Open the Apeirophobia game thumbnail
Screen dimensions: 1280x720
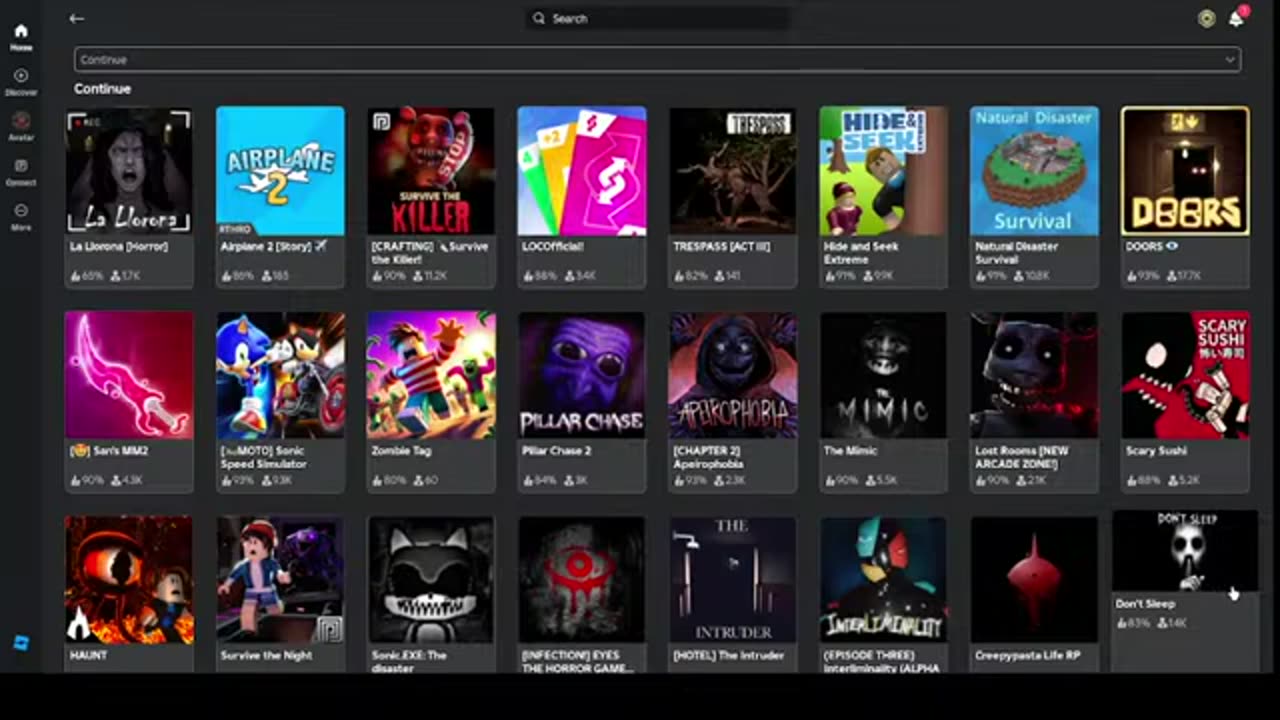click(733, 375)
